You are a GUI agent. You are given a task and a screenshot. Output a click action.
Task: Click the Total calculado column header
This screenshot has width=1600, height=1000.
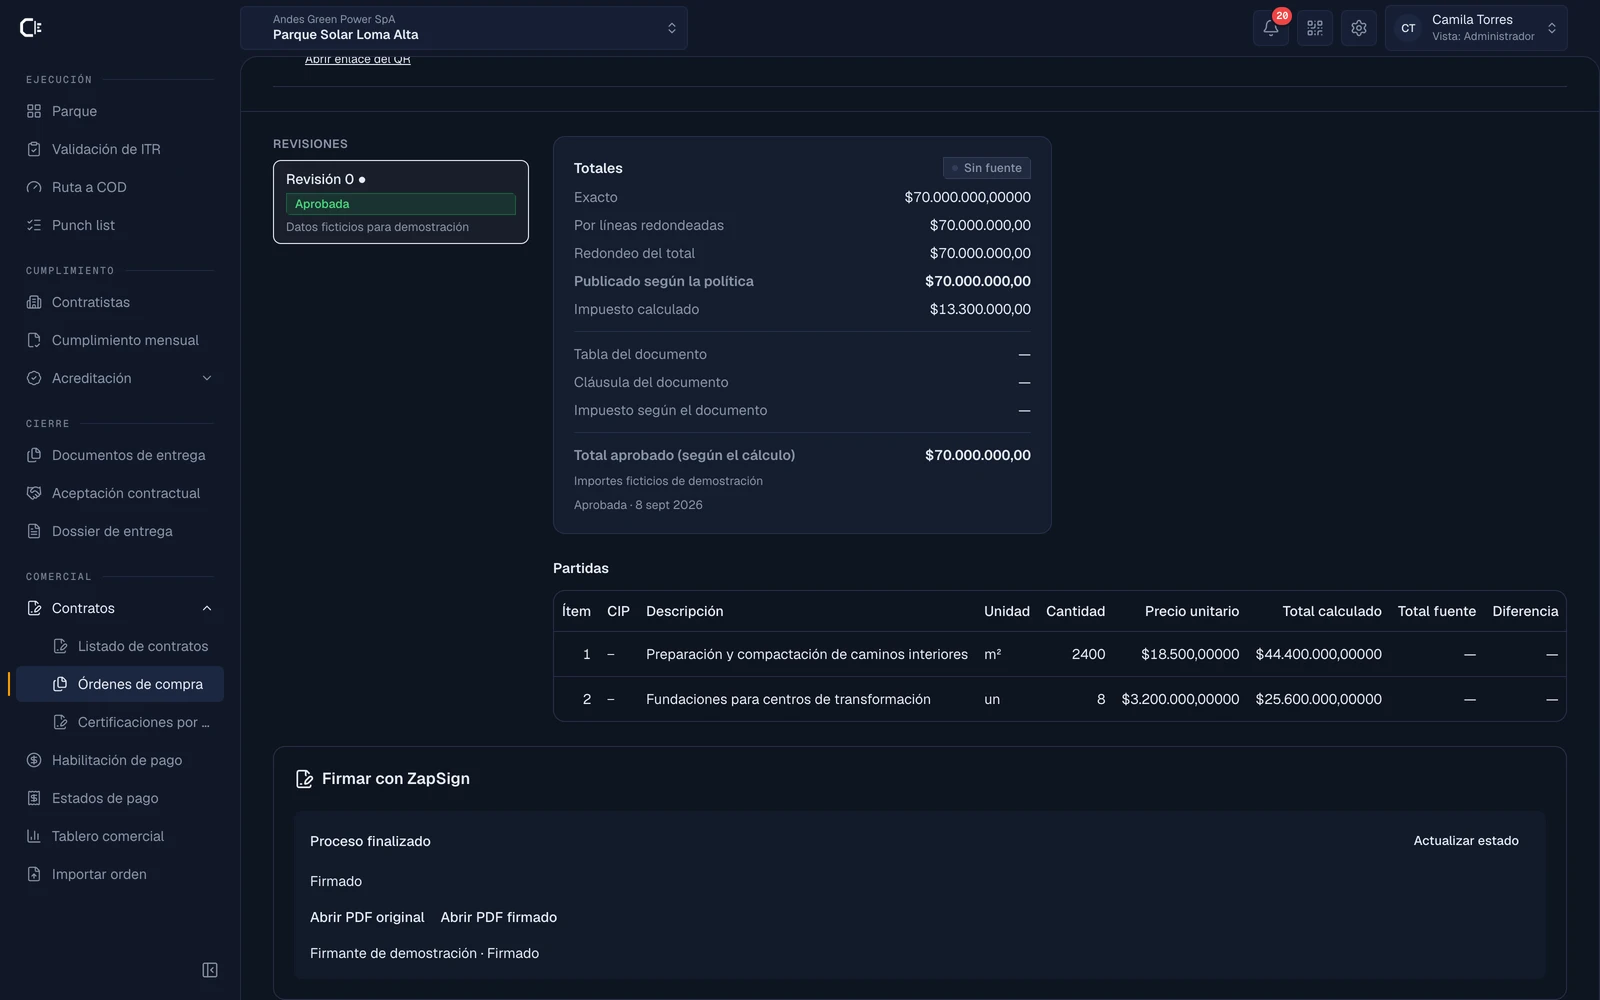[x=1332, y=611]
